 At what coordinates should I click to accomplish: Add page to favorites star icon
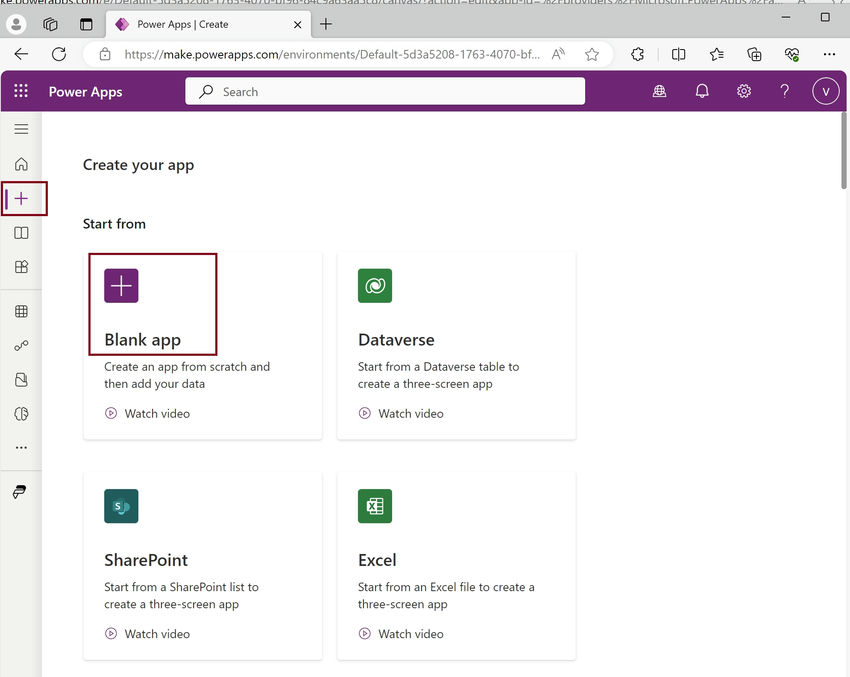click(x=592, y=54)
